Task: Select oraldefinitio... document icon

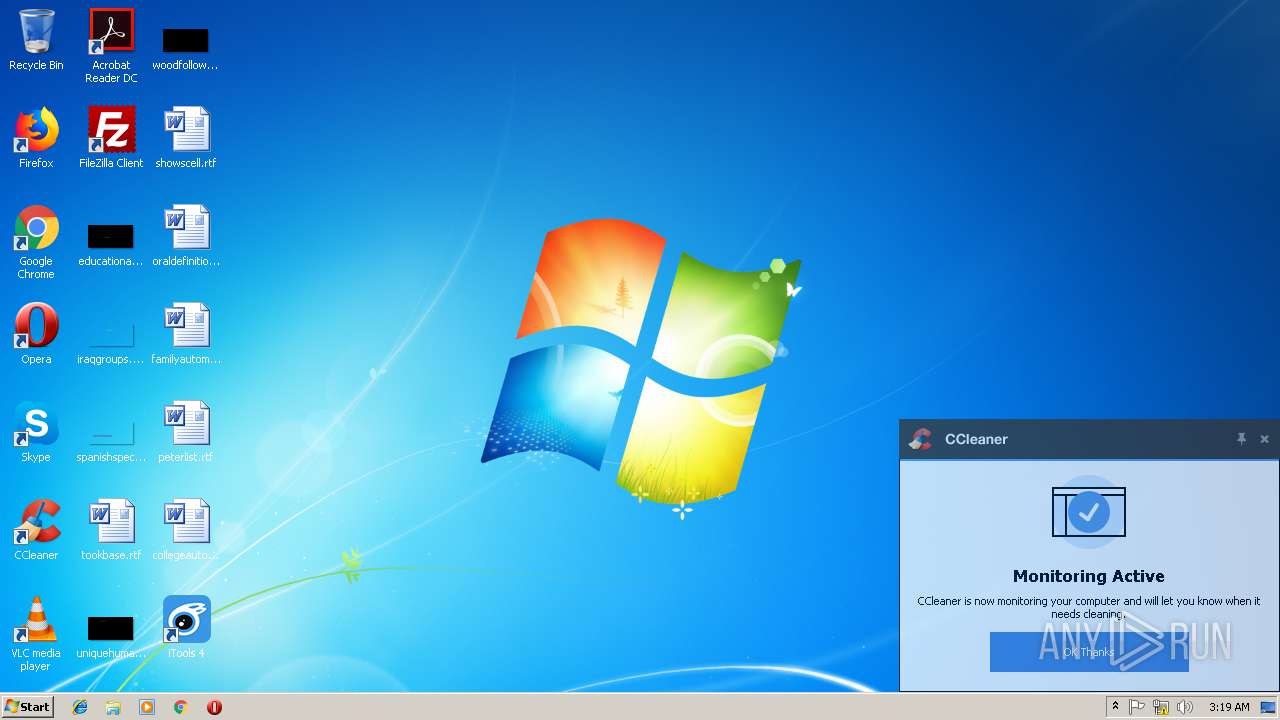Action: coord(186,236)
